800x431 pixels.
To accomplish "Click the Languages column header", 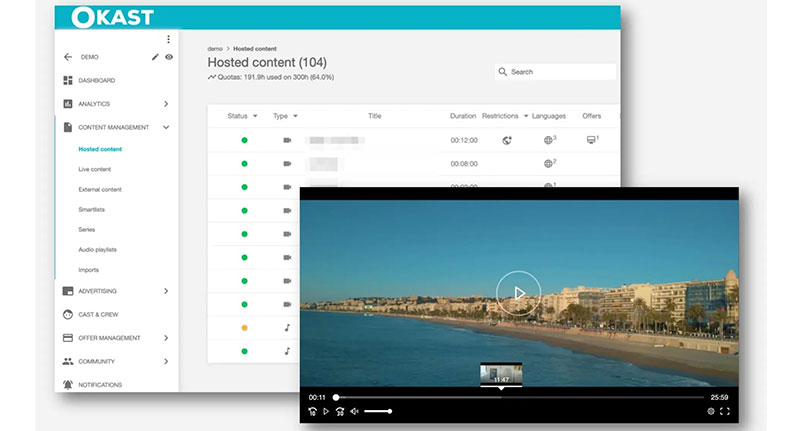I will [x=549, y=116].
